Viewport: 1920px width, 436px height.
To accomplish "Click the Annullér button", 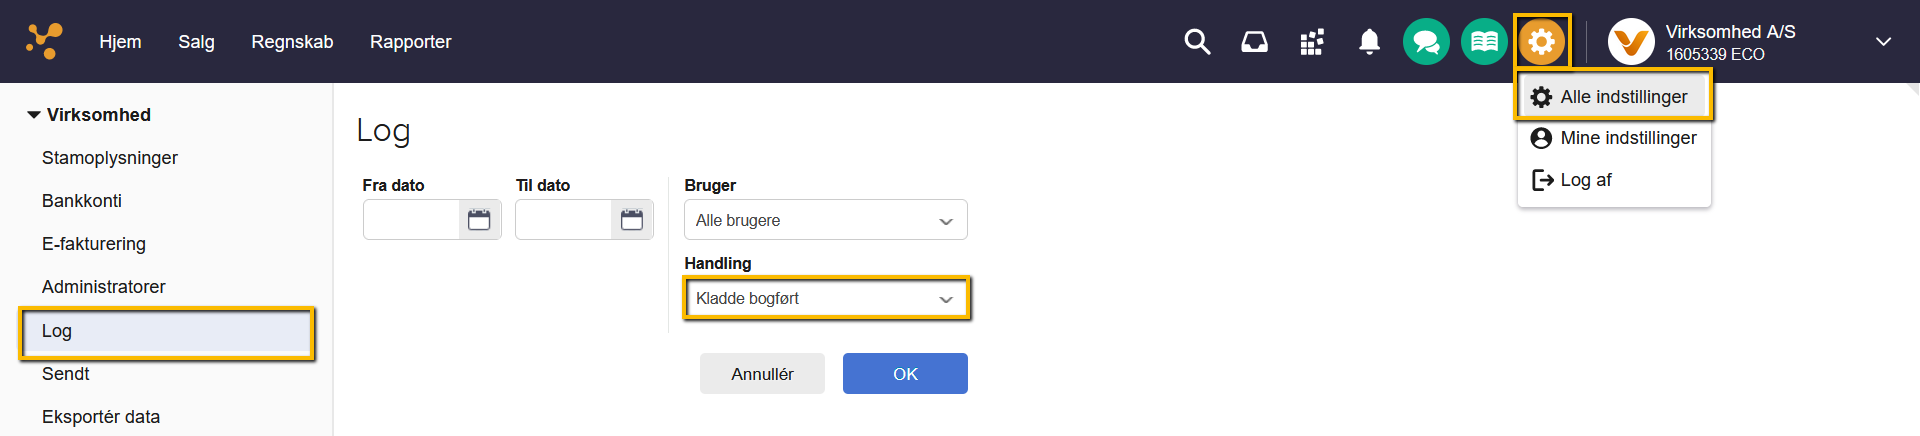I will pos(762,374).
